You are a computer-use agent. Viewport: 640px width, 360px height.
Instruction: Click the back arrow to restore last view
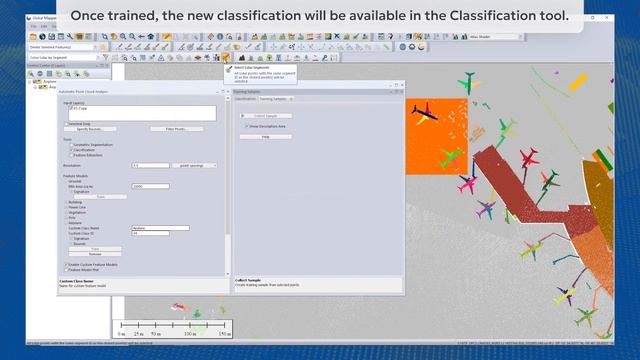141,37
